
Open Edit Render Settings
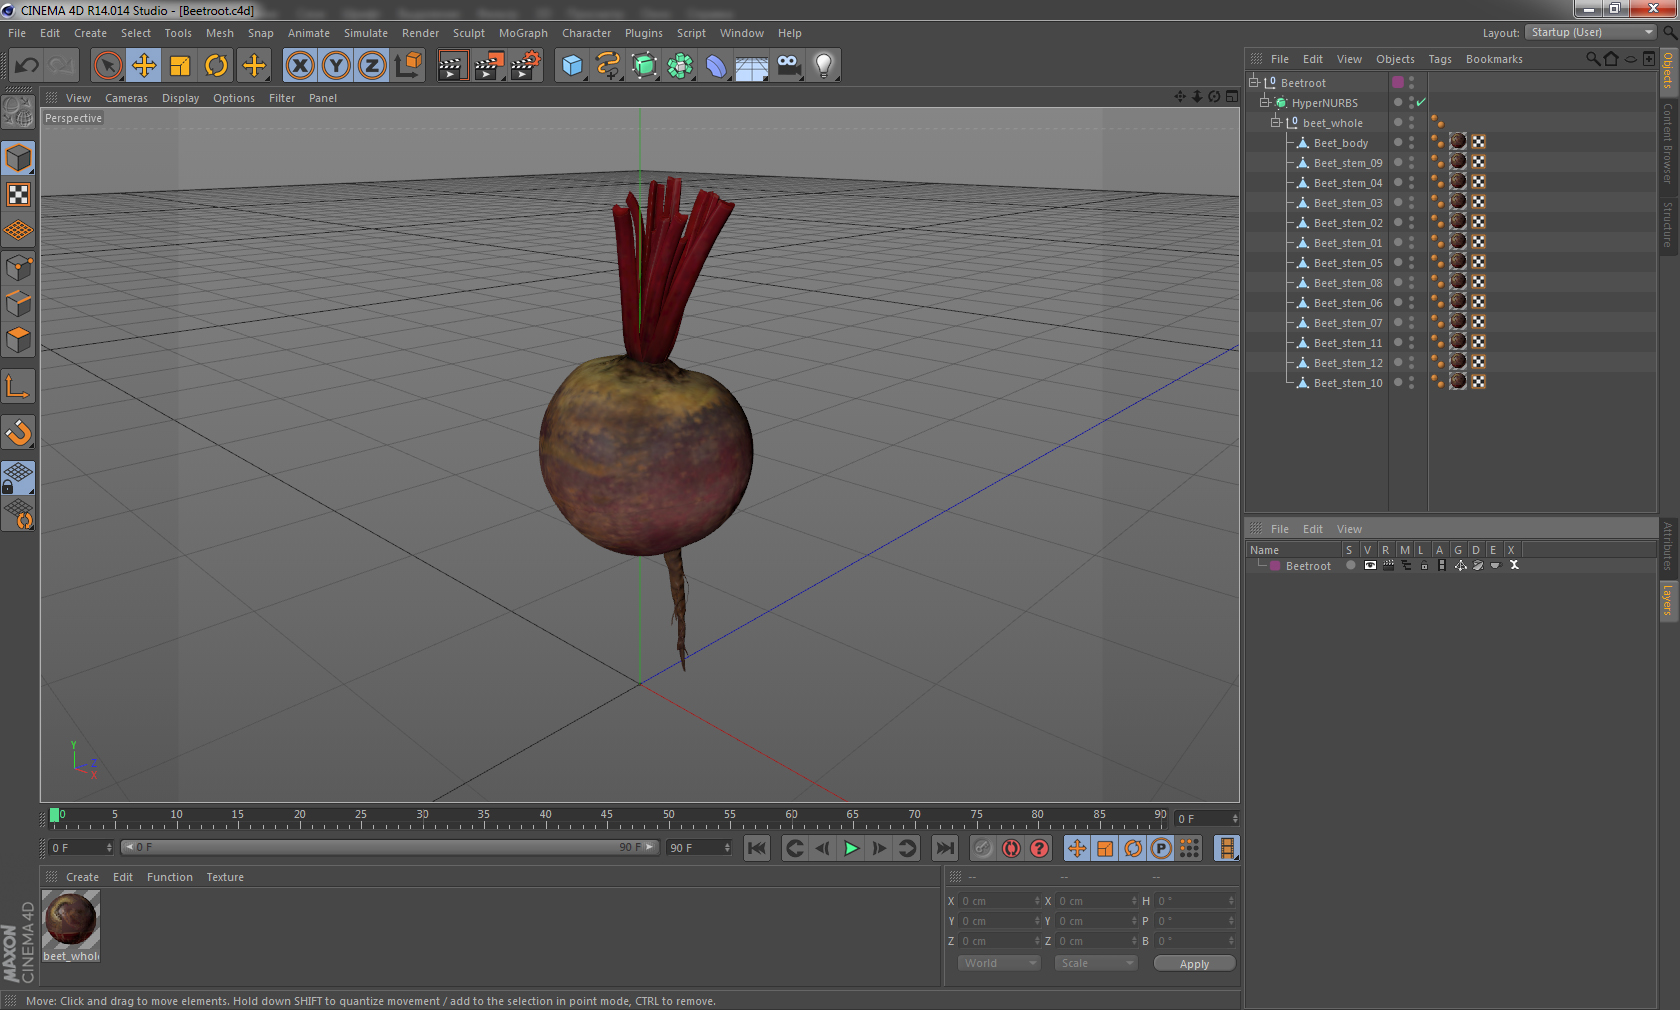click(525, 66)
